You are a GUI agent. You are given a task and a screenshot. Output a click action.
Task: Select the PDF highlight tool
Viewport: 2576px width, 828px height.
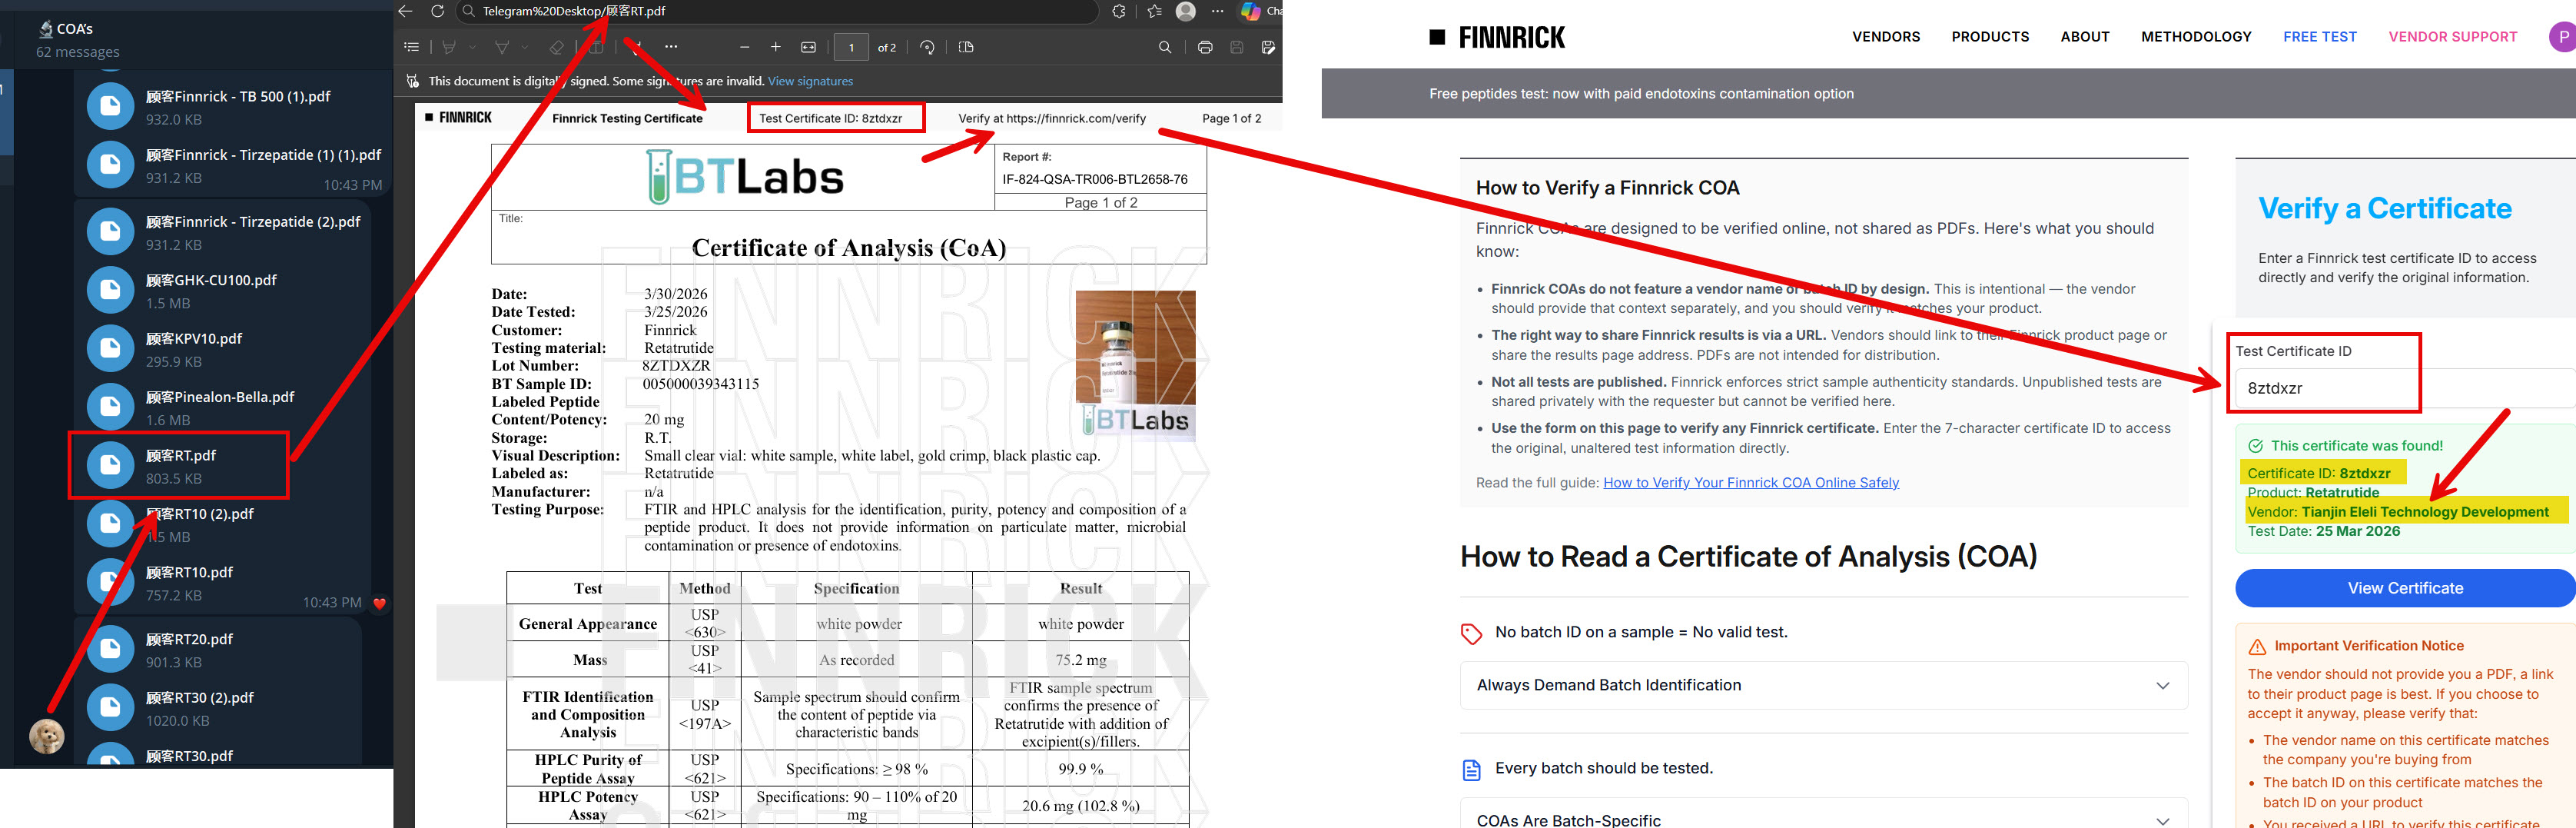tap(449, 47)
